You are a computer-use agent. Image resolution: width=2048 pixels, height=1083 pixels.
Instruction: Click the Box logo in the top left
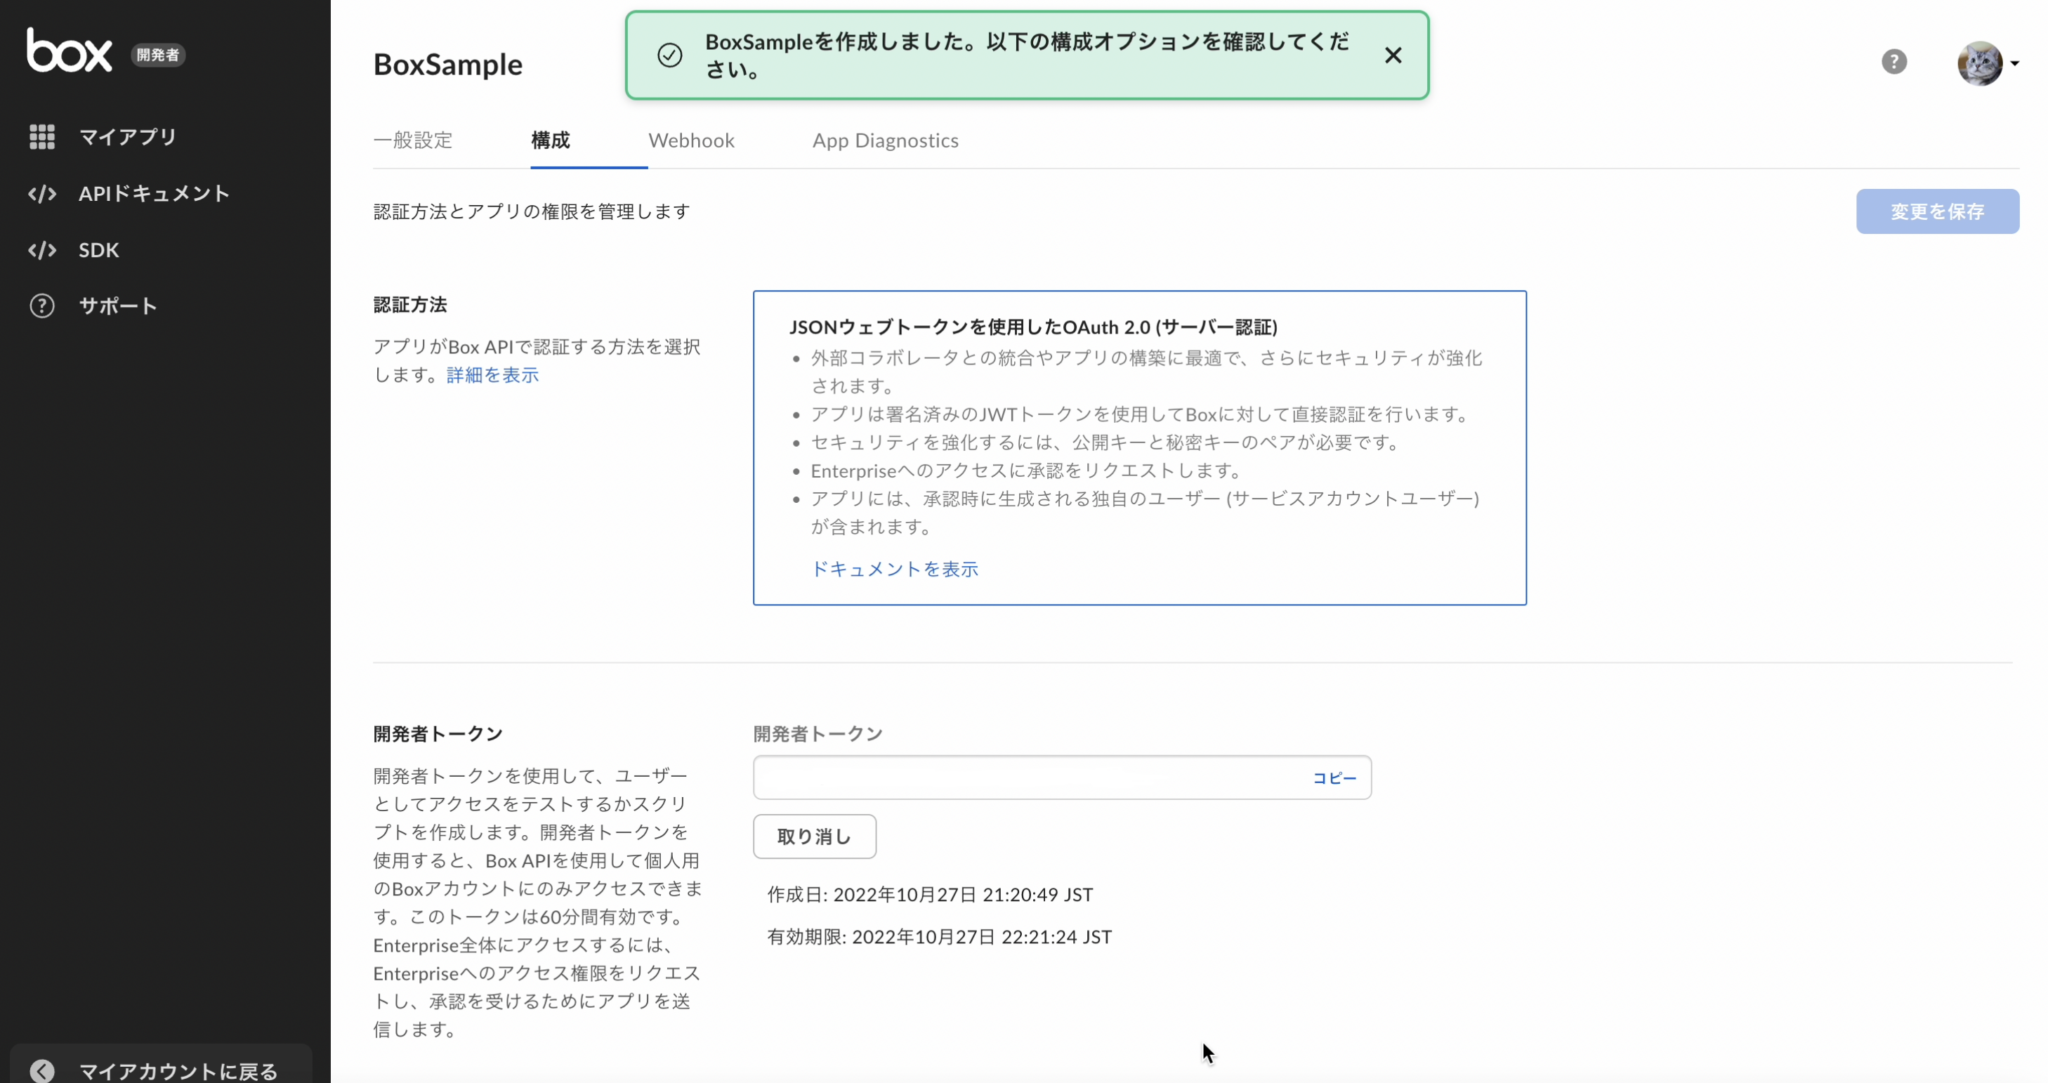(70, 50)
